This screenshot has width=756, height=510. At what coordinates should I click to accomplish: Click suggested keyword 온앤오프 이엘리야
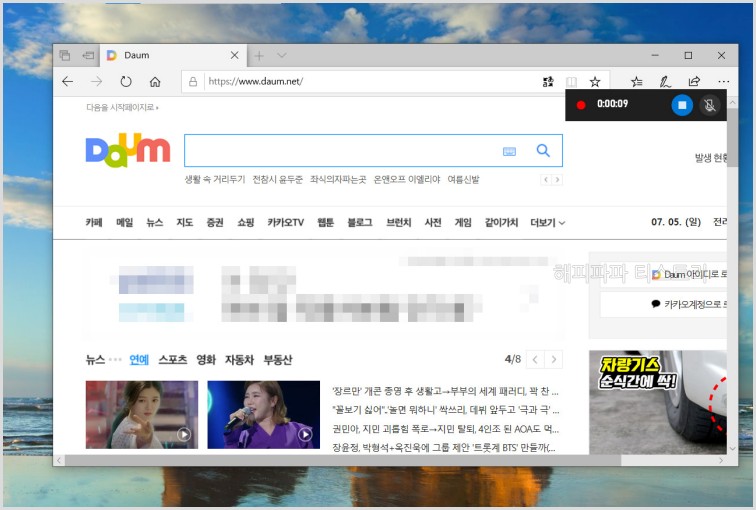click(407, 179)
